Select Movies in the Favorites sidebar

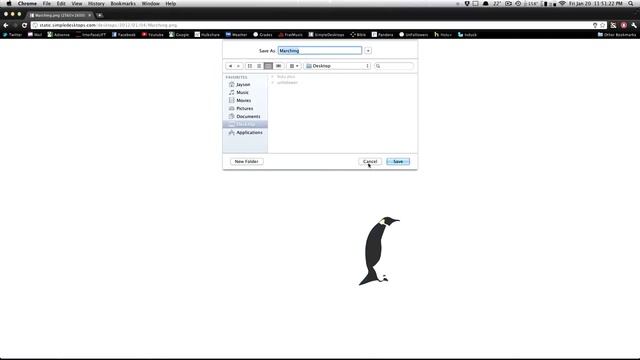click(x=245, y=100)
